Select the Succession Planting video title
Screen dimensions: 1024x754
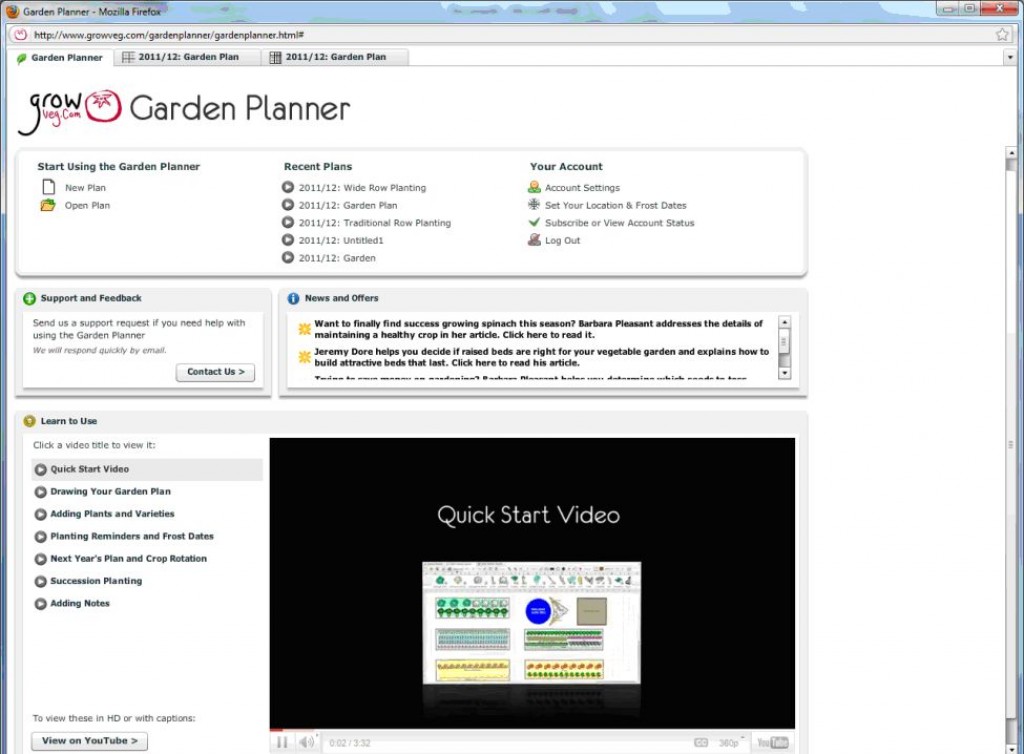(x=96, y=581)
